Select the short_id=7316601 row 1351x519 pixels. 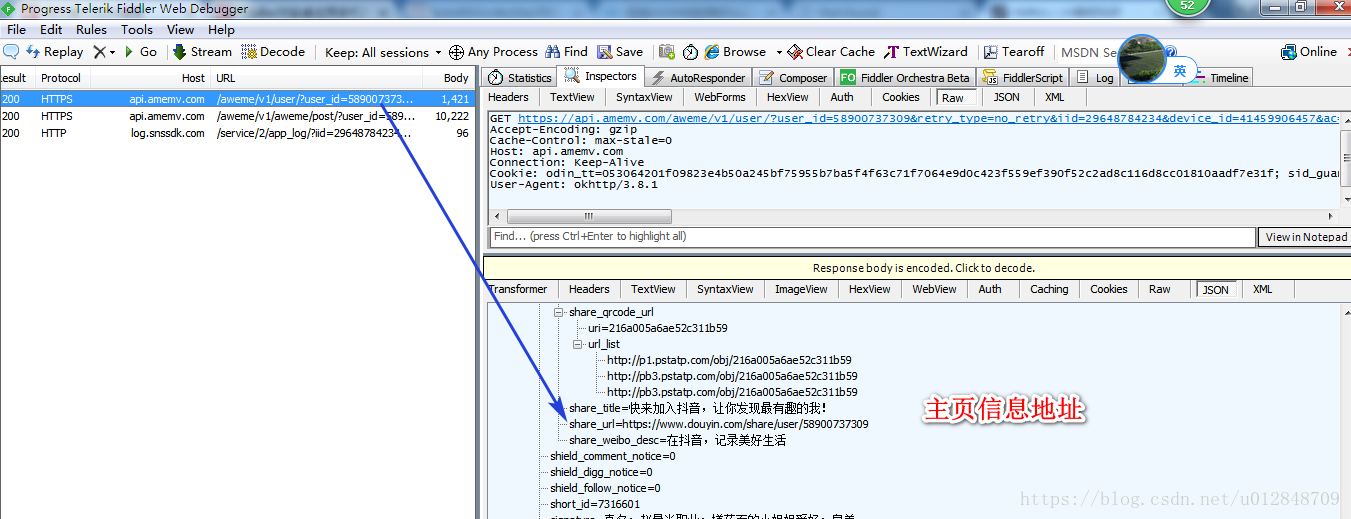coord(595,504)
